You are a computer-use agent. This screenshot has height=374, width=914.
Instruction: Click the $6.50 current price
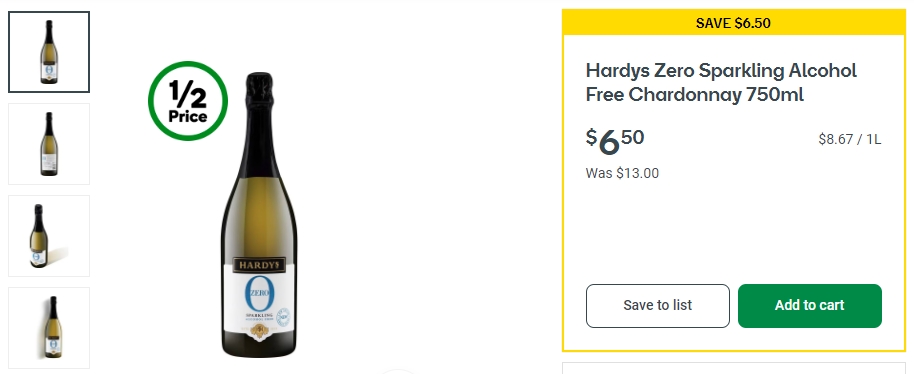click(x=615, y=142)
